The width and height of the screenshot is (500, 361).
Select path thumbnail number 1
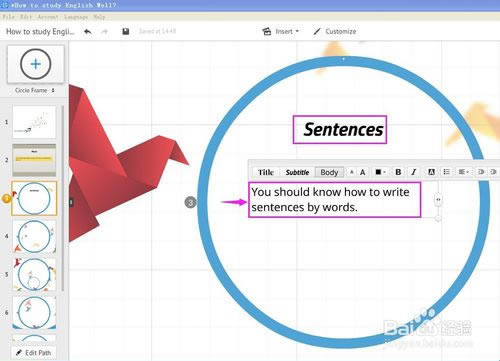coord(34,122)
